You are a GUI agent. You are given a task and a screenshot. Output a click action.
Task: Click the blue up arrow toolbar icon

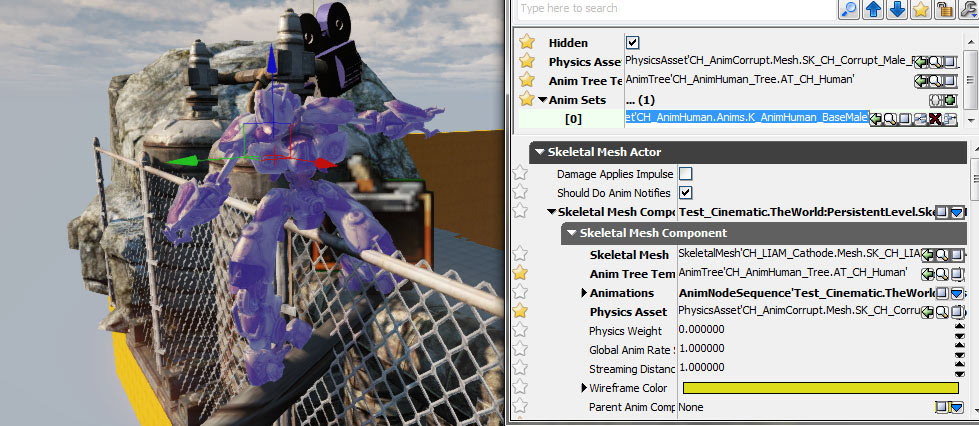(x=874, y=9)
